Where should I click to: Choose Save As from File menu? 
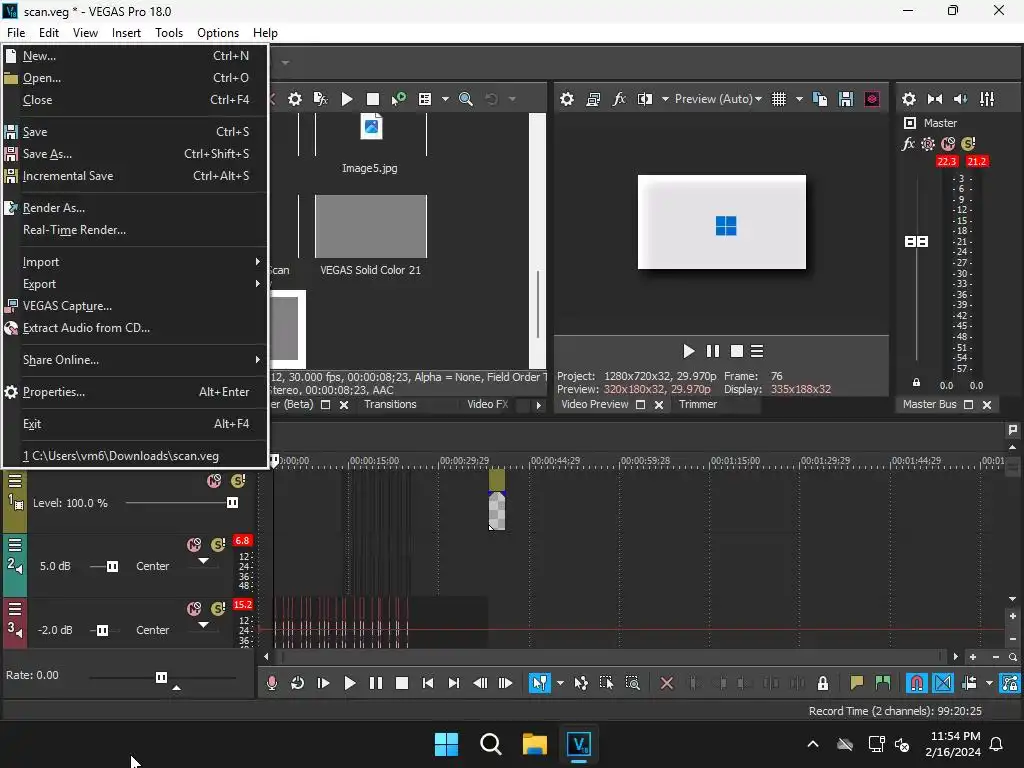[135, 154]
